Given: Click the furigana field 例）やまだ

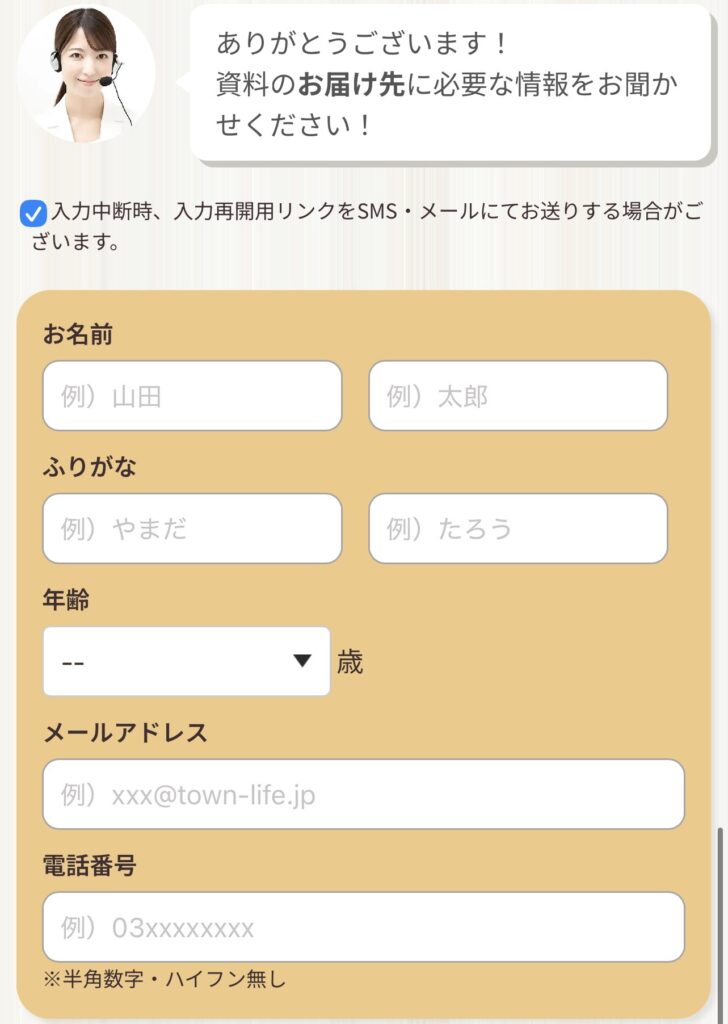Looking at the screenshot, I should click(x=192, y=528).
